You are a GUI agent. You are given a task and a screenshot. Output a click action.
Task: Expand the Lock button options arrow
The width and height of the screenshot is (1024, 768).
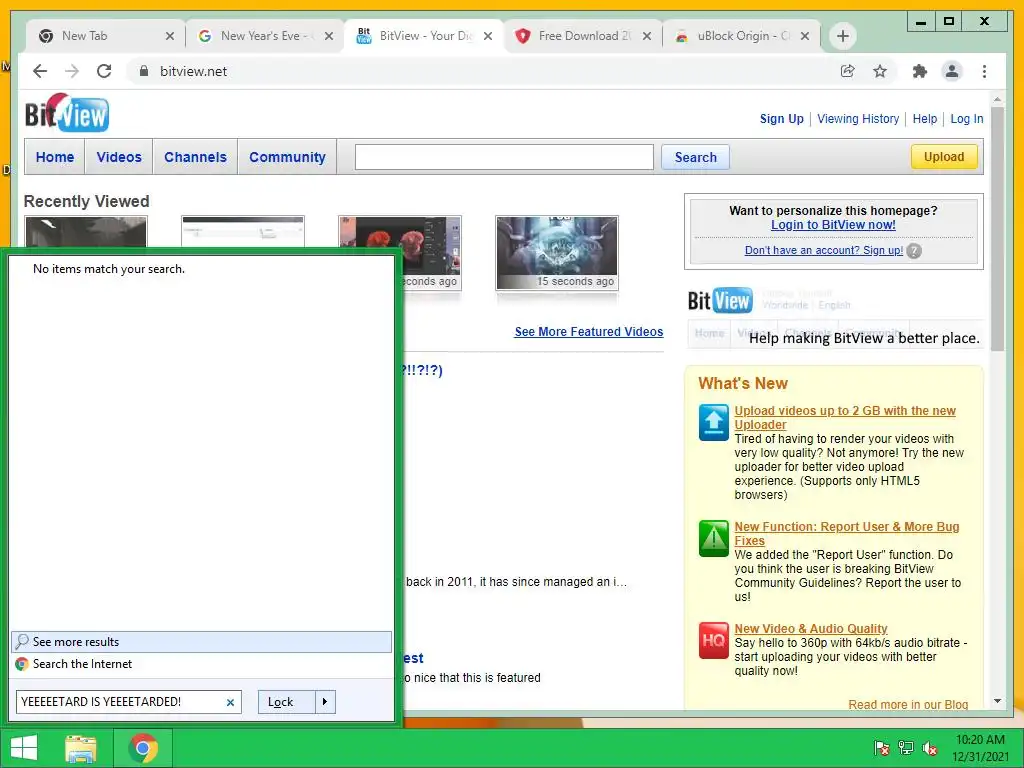coord(325,702)
